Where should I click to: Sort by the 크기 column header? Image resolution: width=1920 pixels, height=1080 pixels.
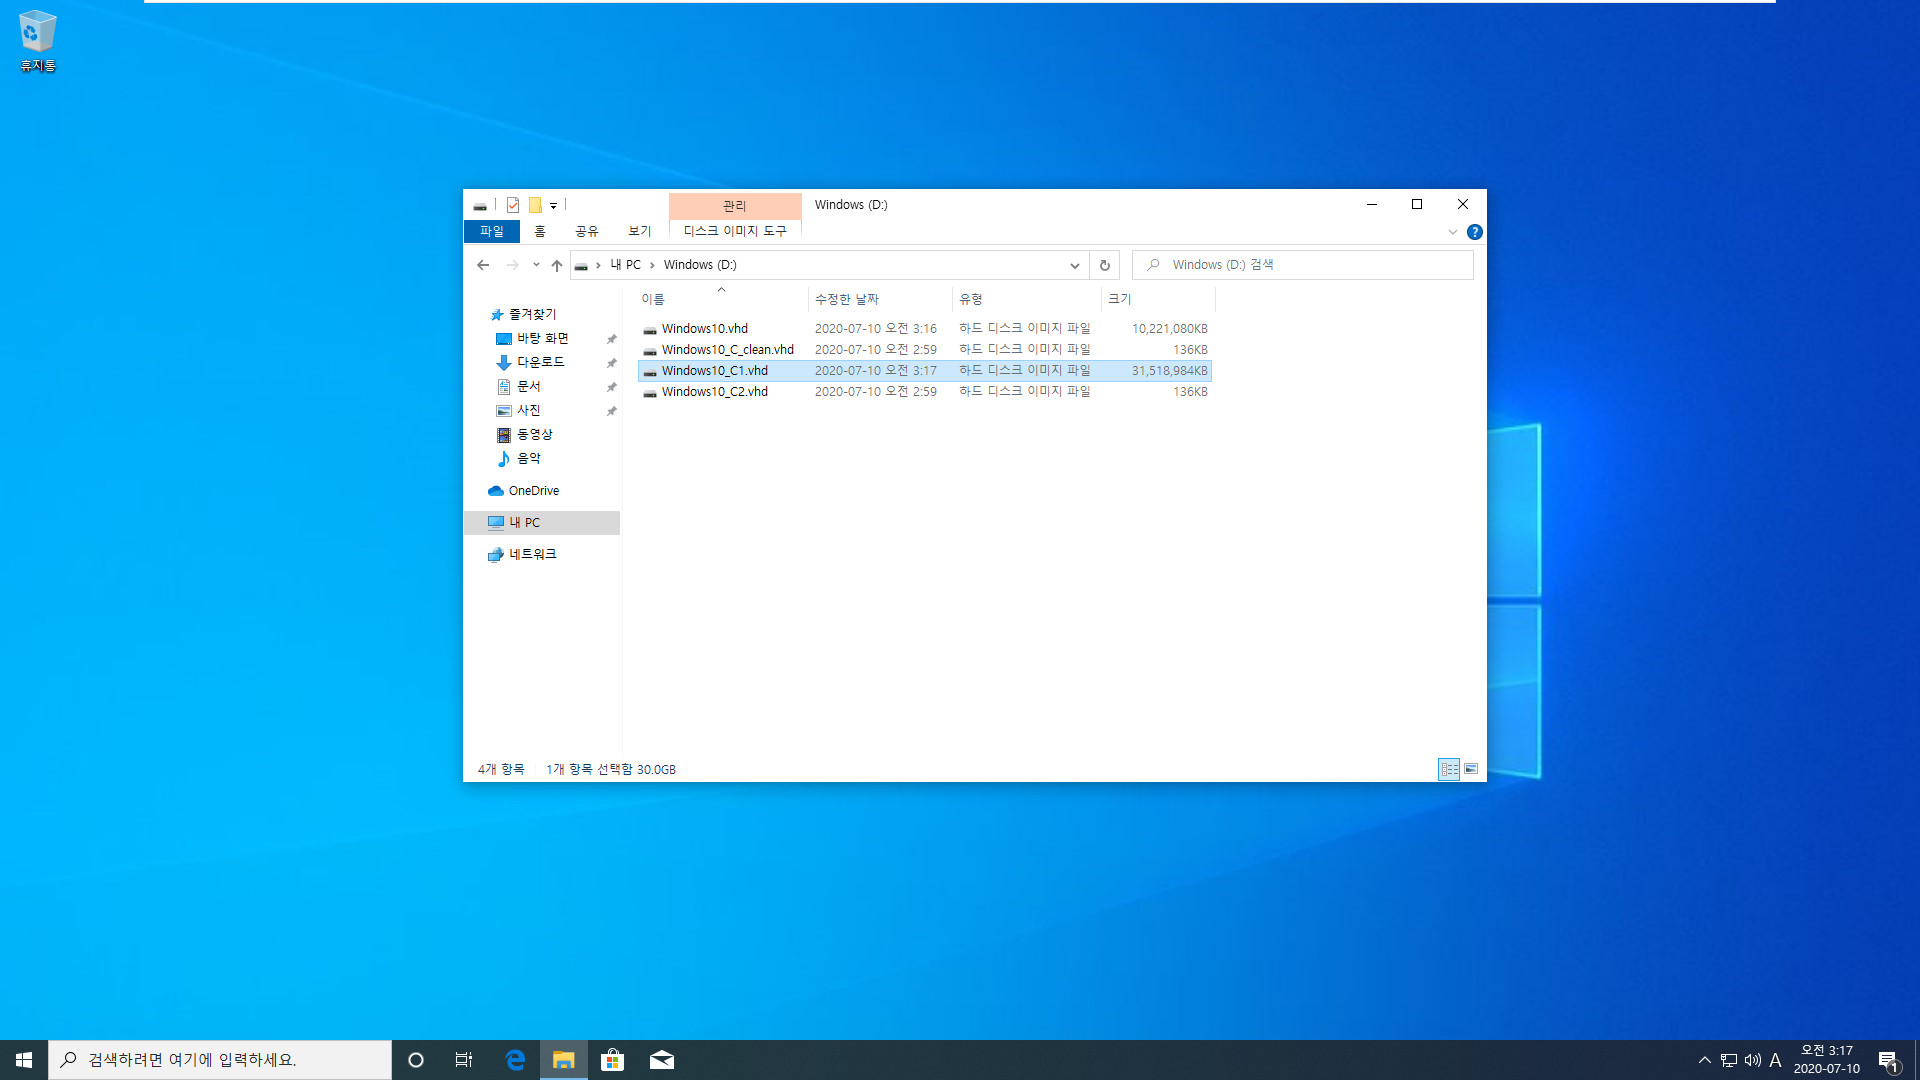click(x=1158, y=299)
